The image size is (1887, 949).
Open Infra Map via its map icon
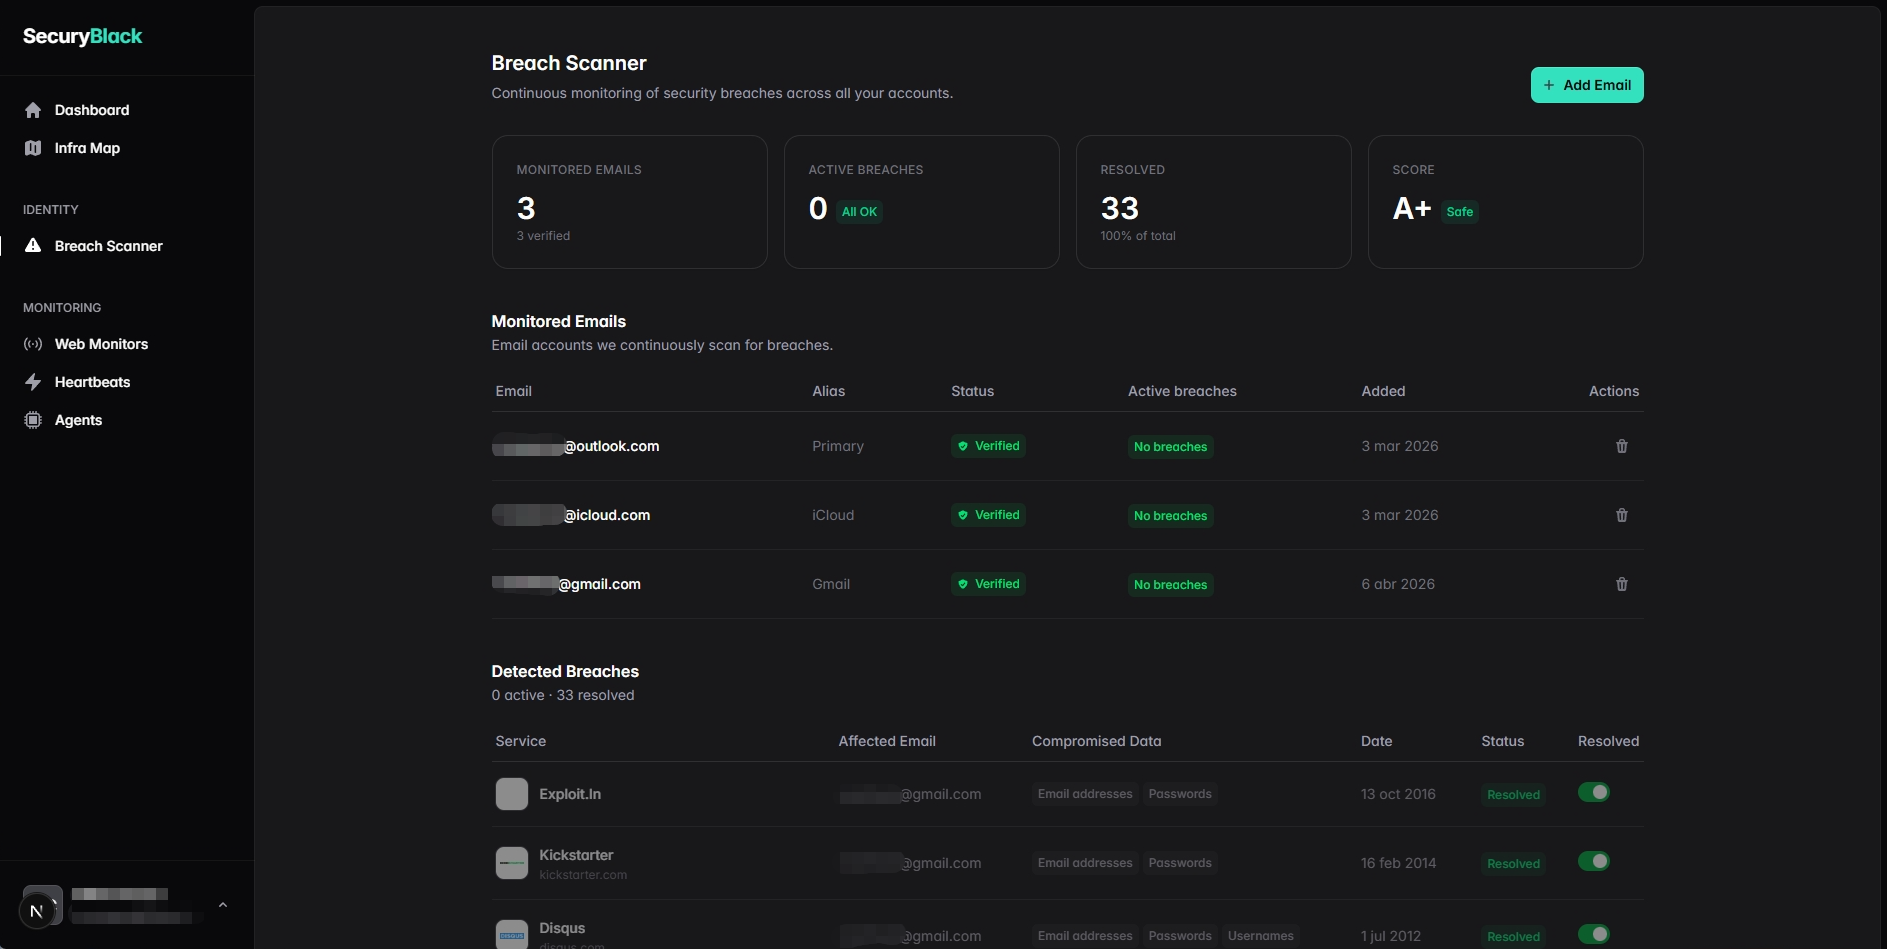pos(33,148)
